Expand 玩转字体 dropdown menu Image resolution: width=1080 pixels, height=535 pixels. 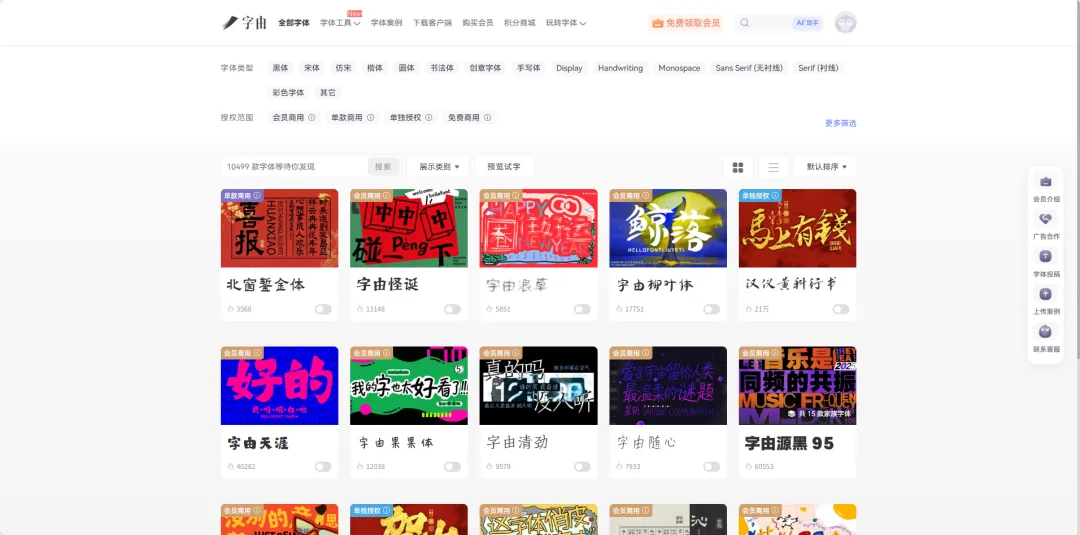click(x=566, y=23)
